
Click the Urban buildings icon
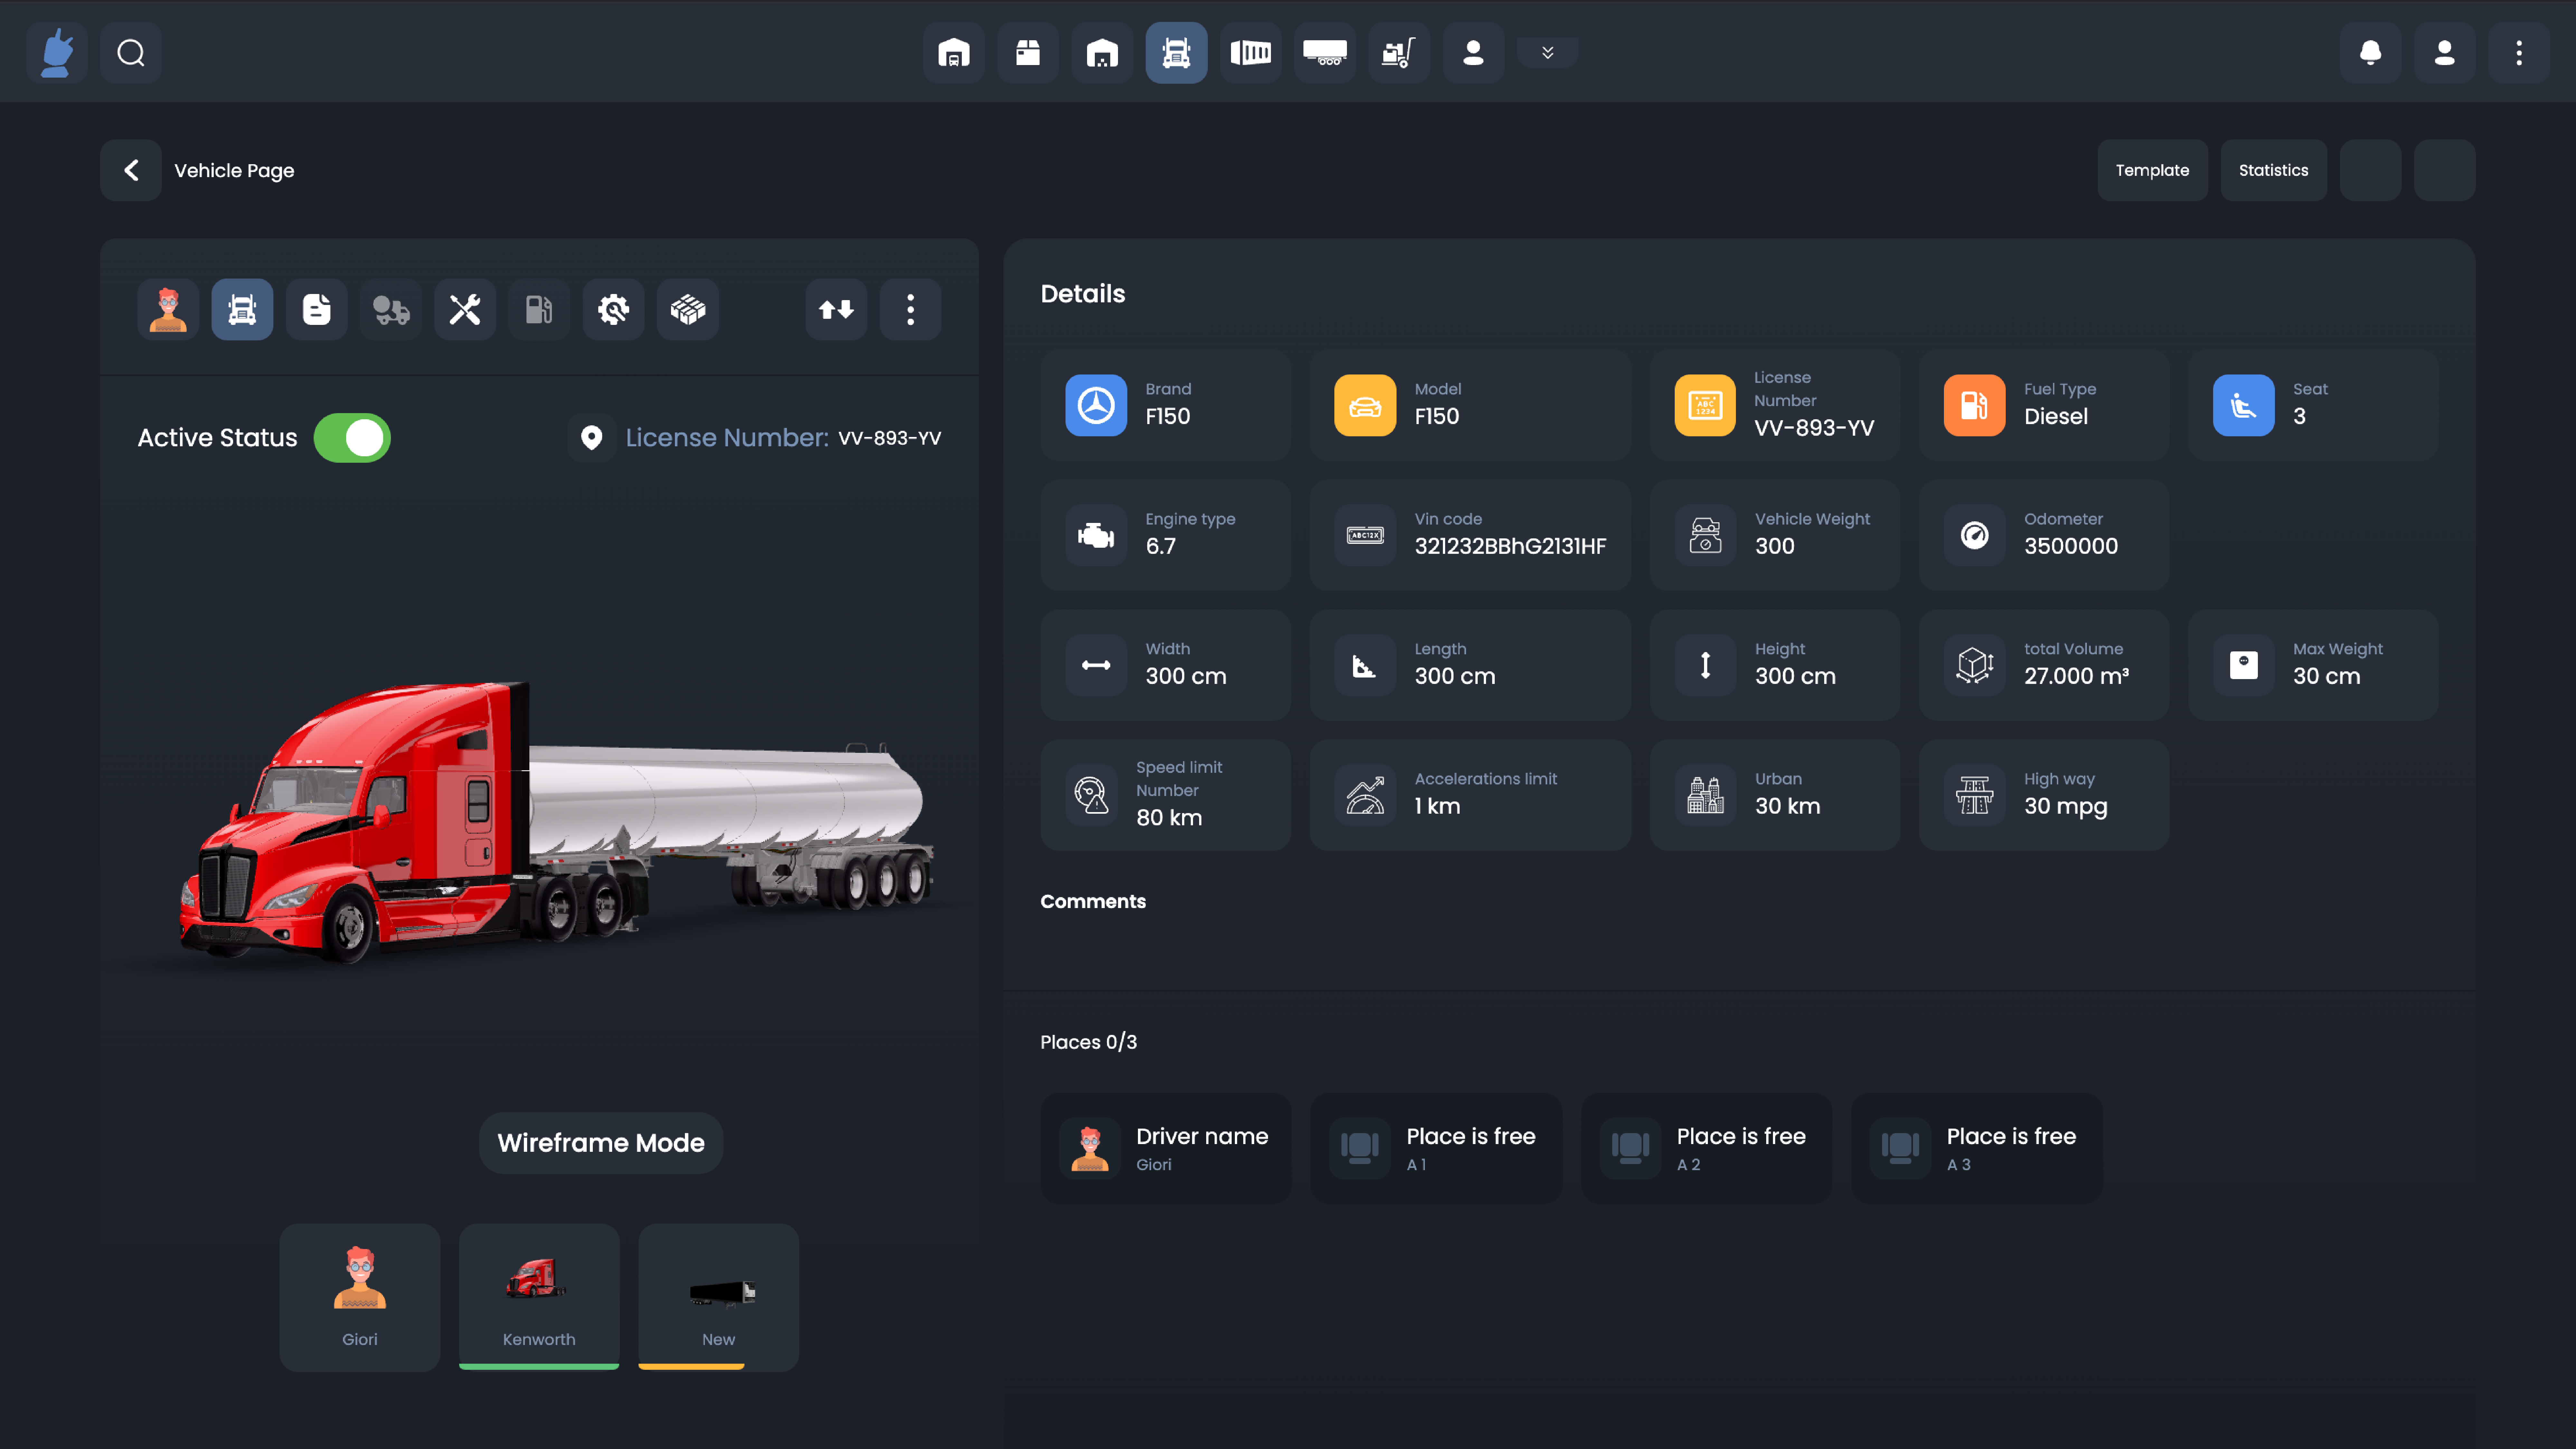pyautogui.click(x=1705, y=795)
